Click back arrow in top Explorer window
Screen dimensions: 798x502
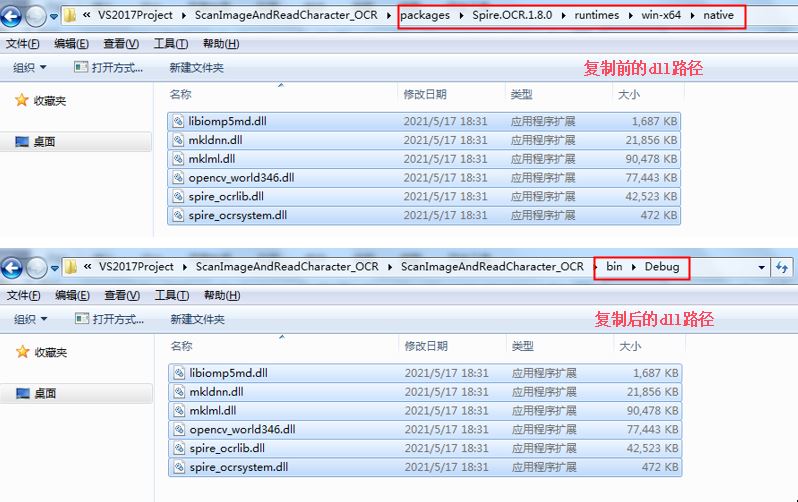coord(11,16)
